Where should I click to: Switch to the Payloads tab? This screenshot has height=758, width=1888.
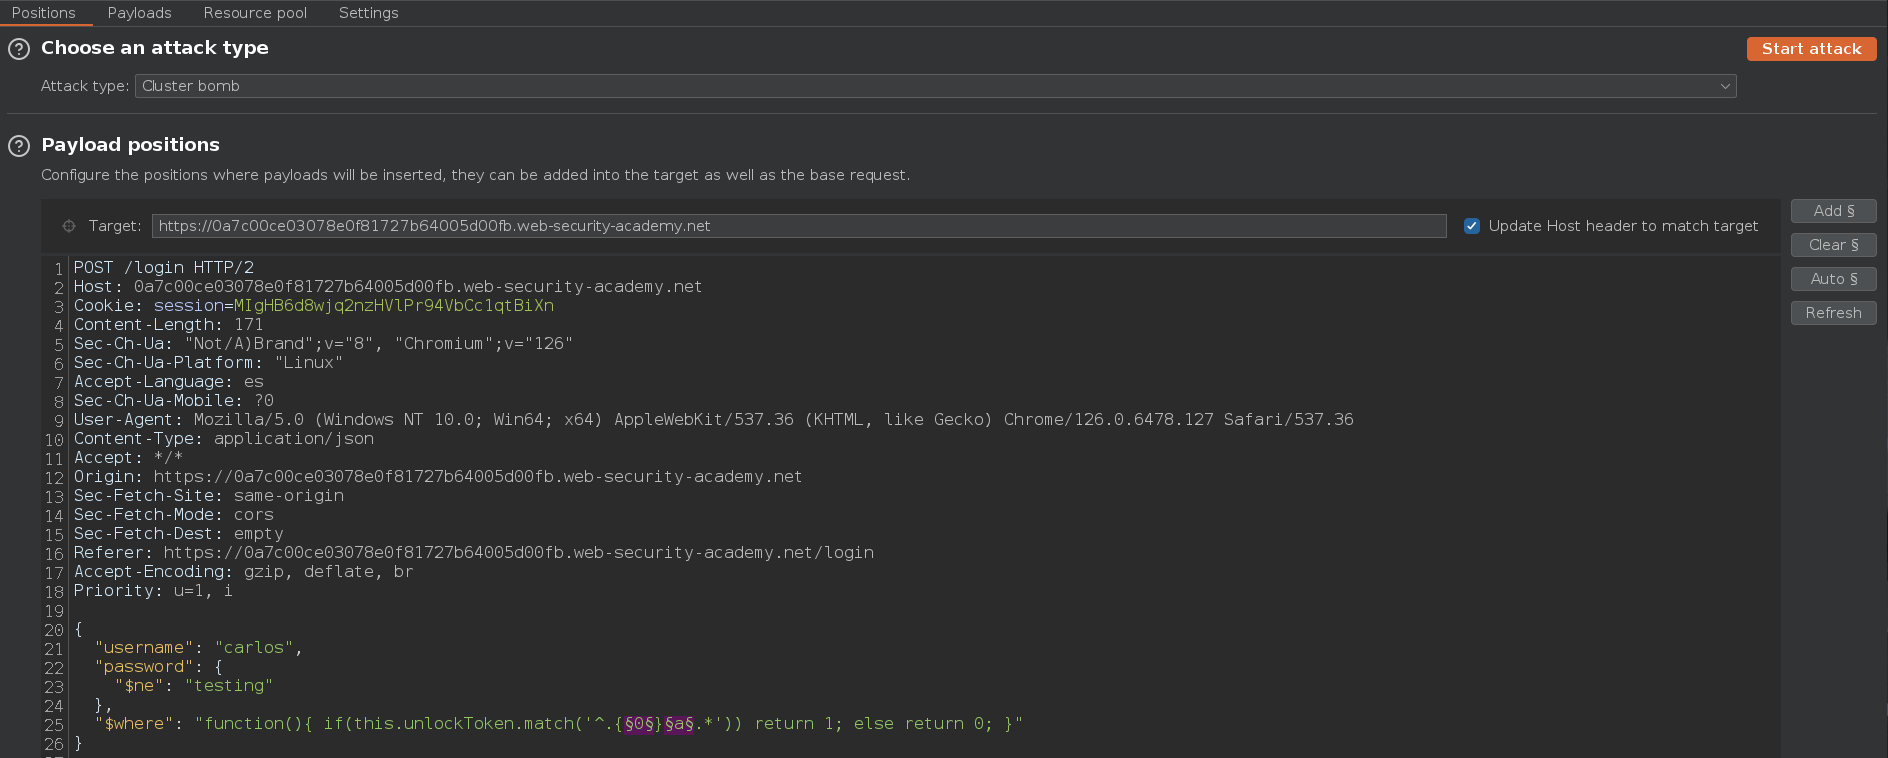140,13
